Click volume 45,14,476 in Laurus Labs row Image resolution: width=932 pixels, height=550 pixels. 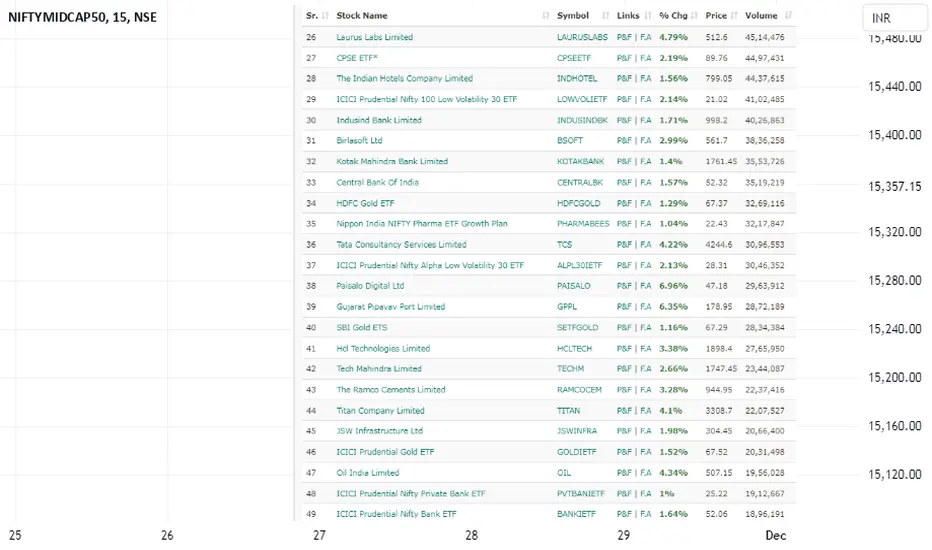click(764, 37)
